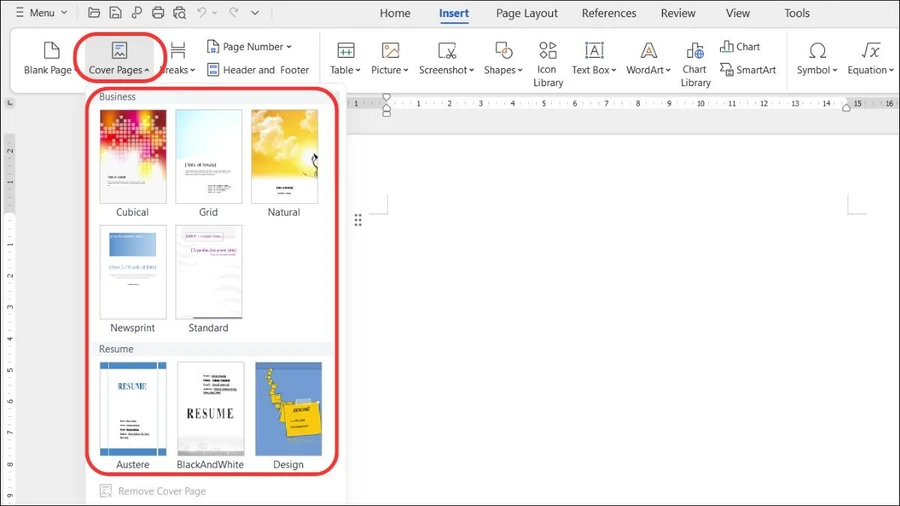900x506 pixels.
Task: Open the Undo history dropdown arrow
Action: click(215, 13)
